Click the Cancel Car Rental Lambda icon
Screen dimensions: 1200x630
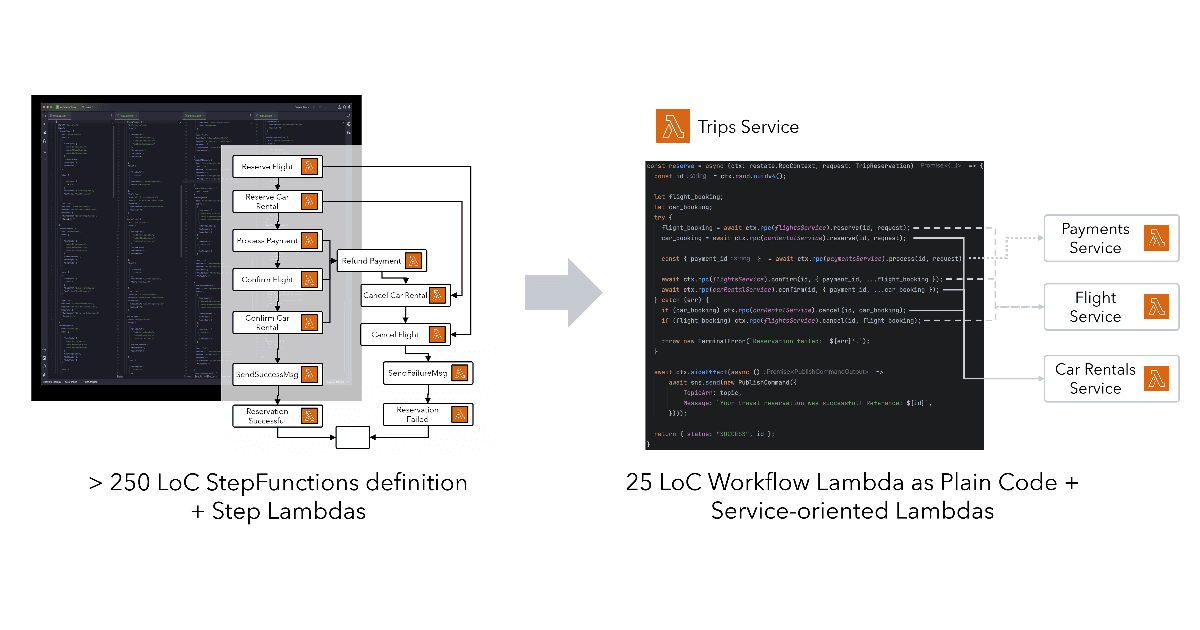(438, 296)
